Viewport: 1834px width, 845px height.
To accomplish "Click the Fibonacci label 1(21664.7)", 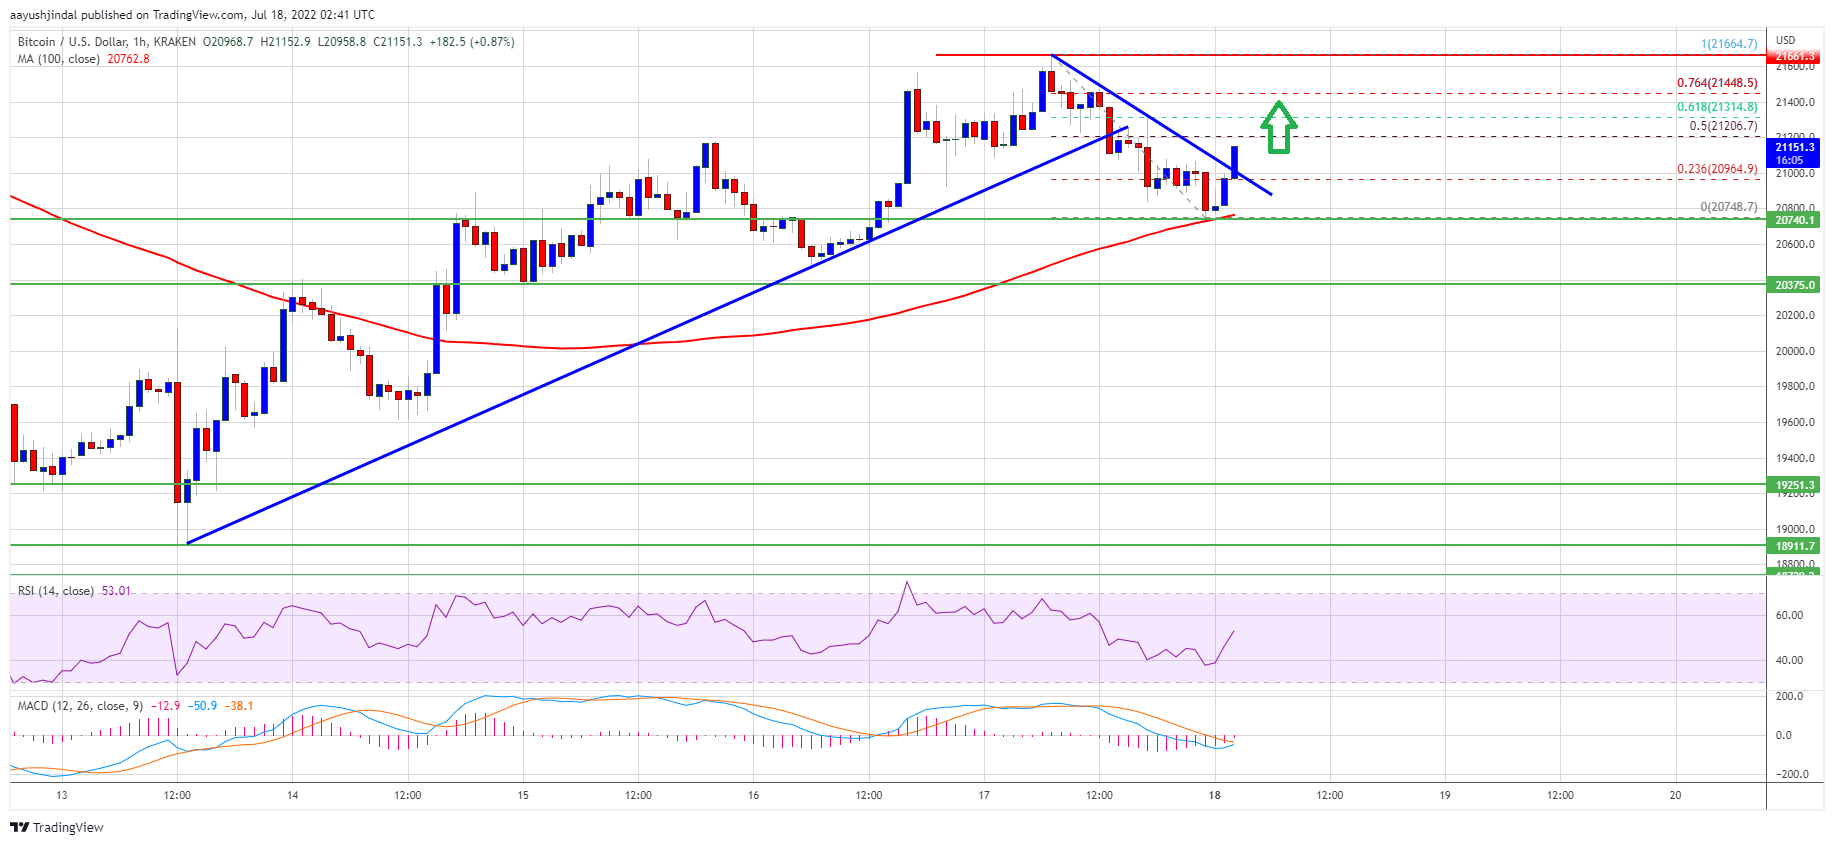I will [x=1729, y=44].
